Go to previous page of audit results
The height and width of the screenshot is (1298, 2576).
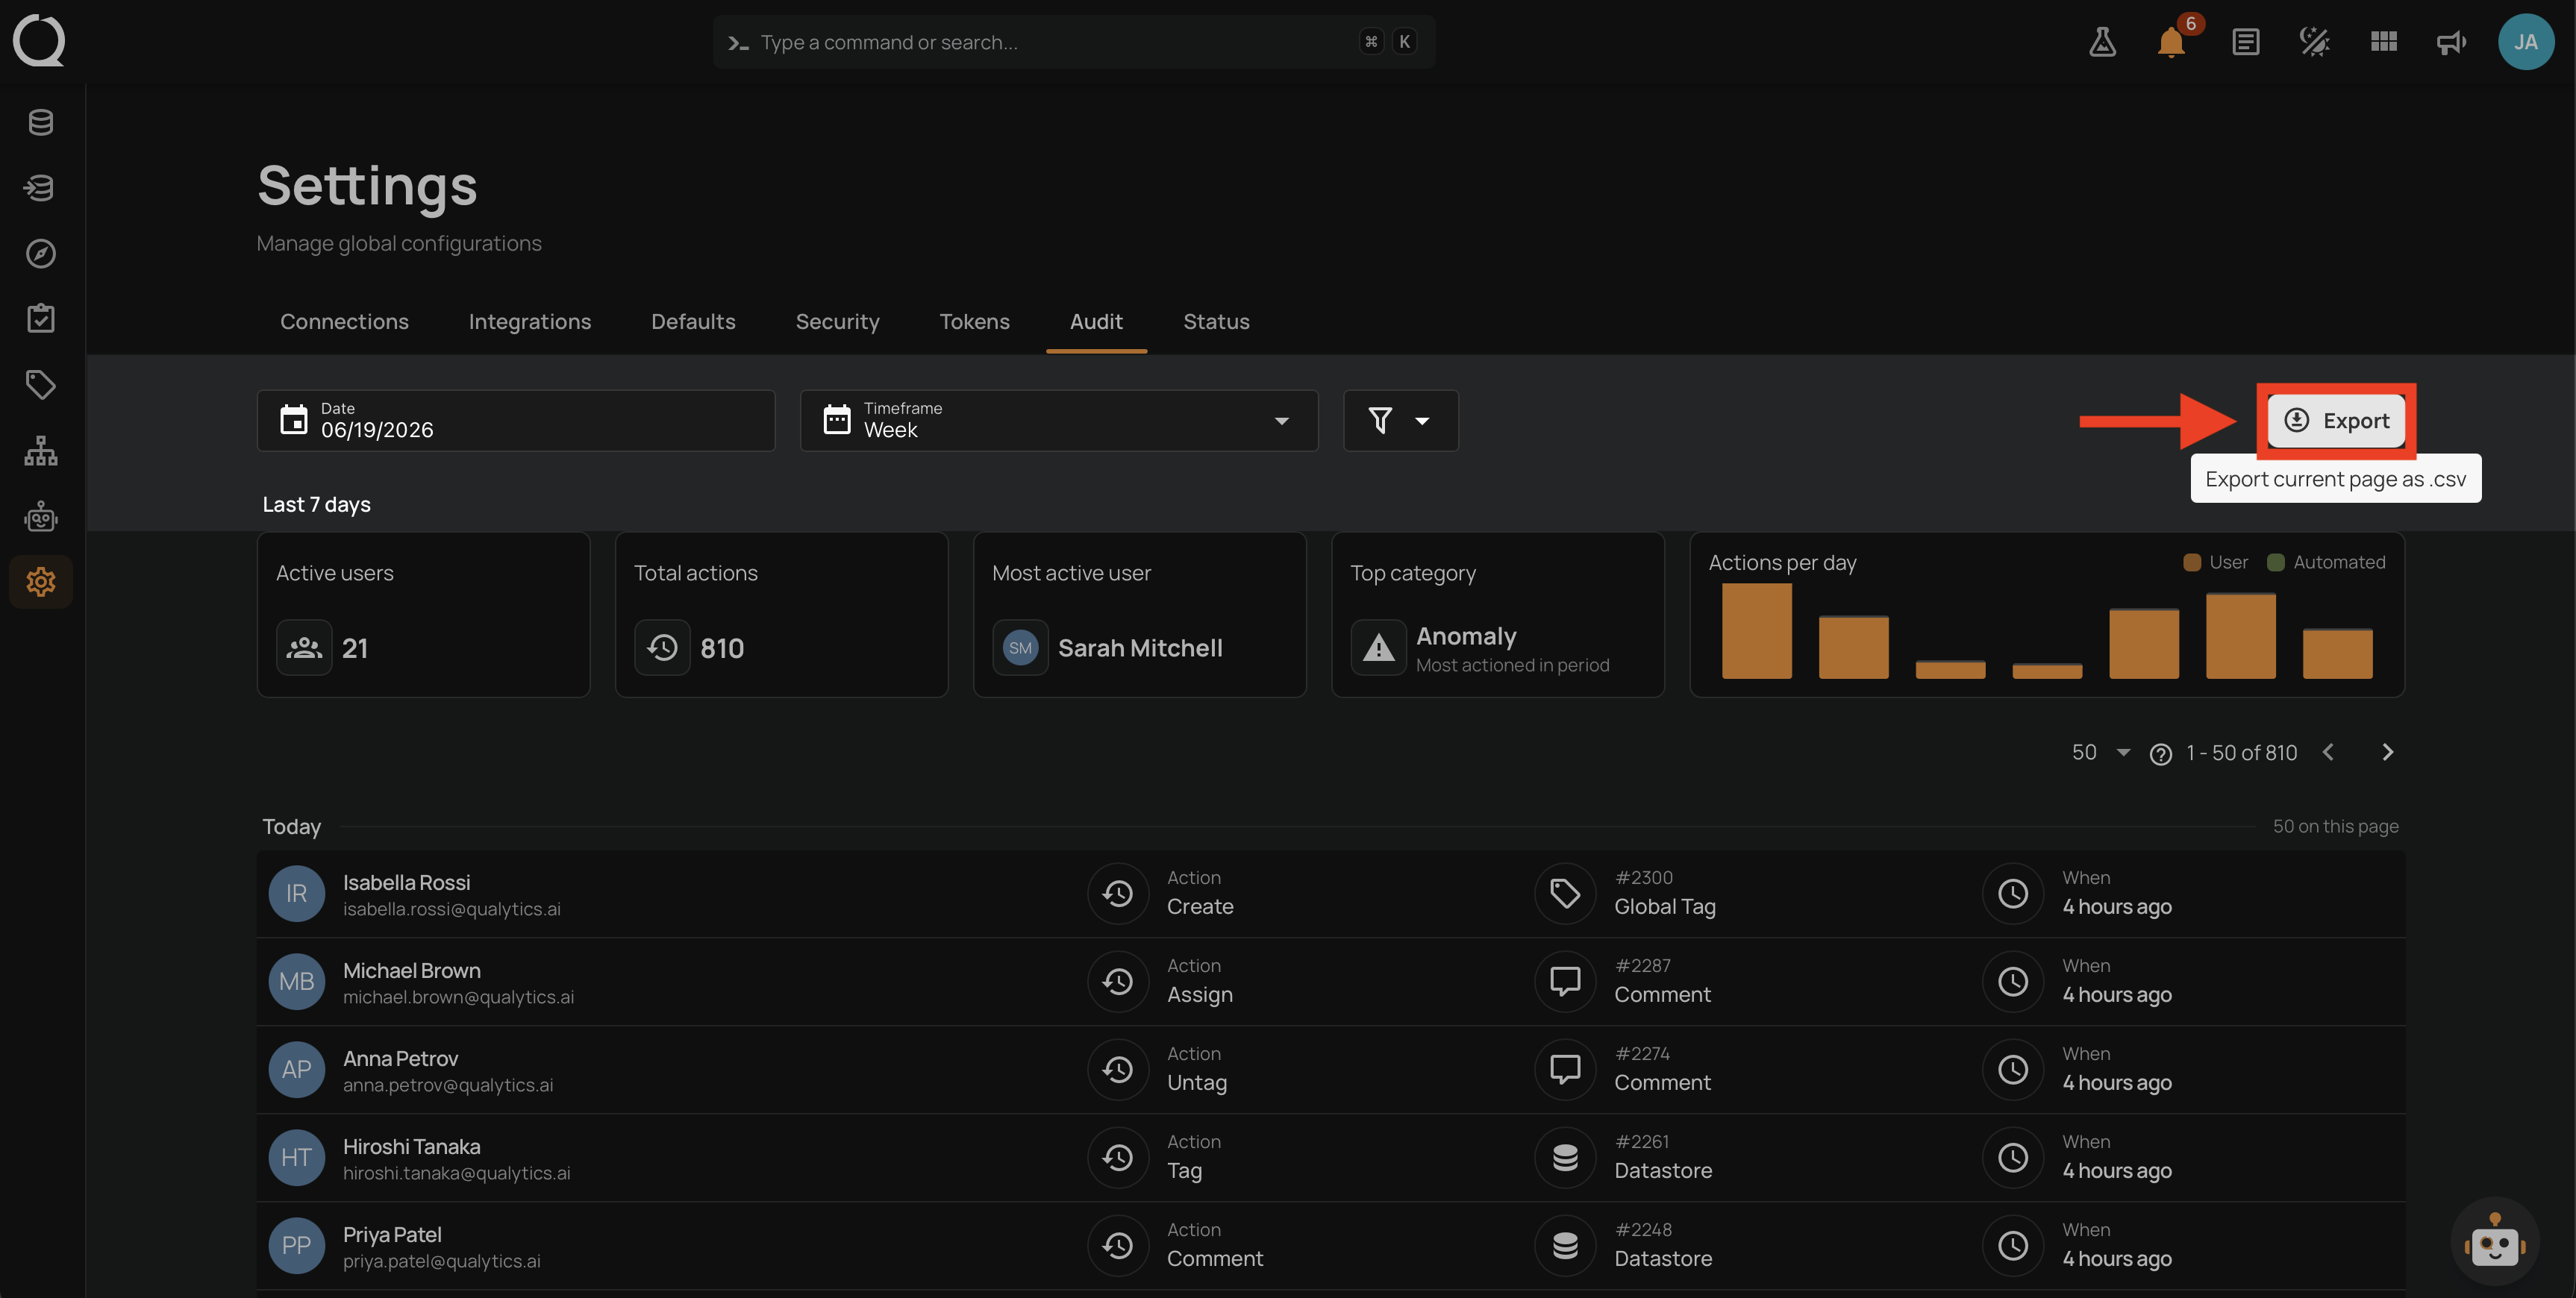coord(2328,752)
